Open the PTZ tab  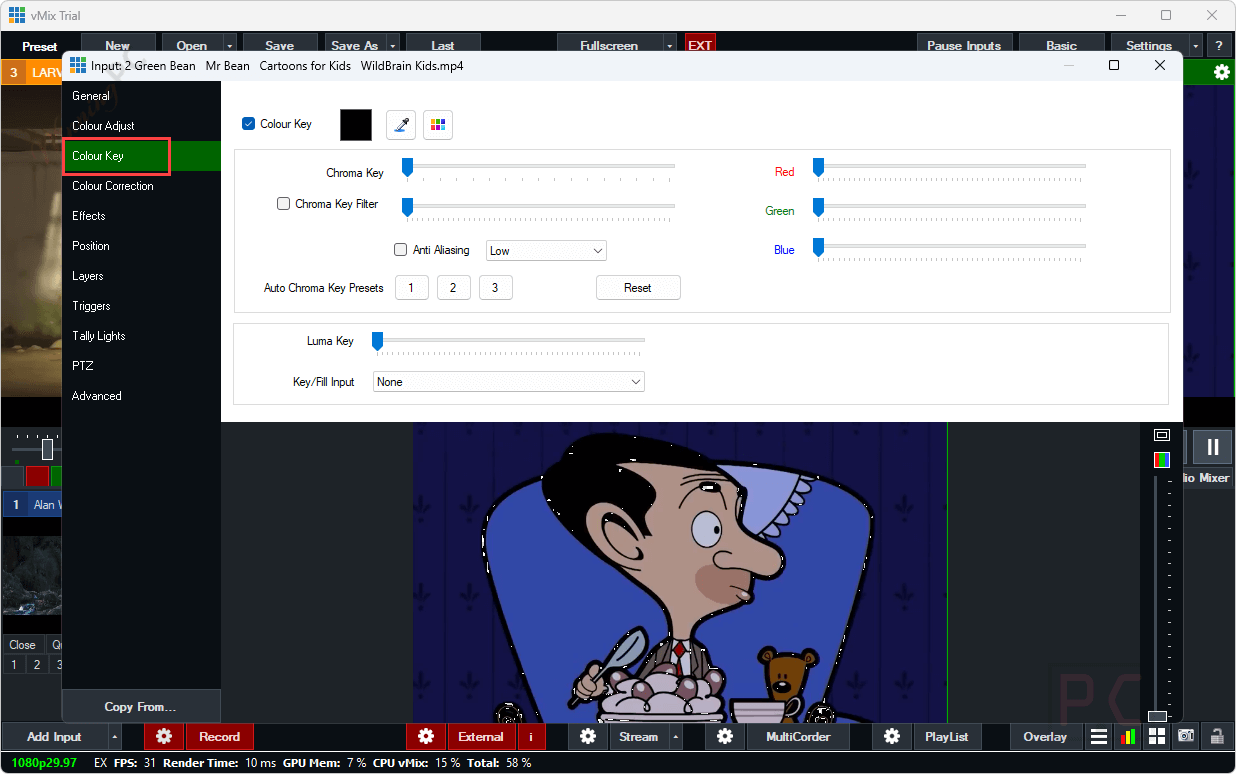click(x=141, y=366)
